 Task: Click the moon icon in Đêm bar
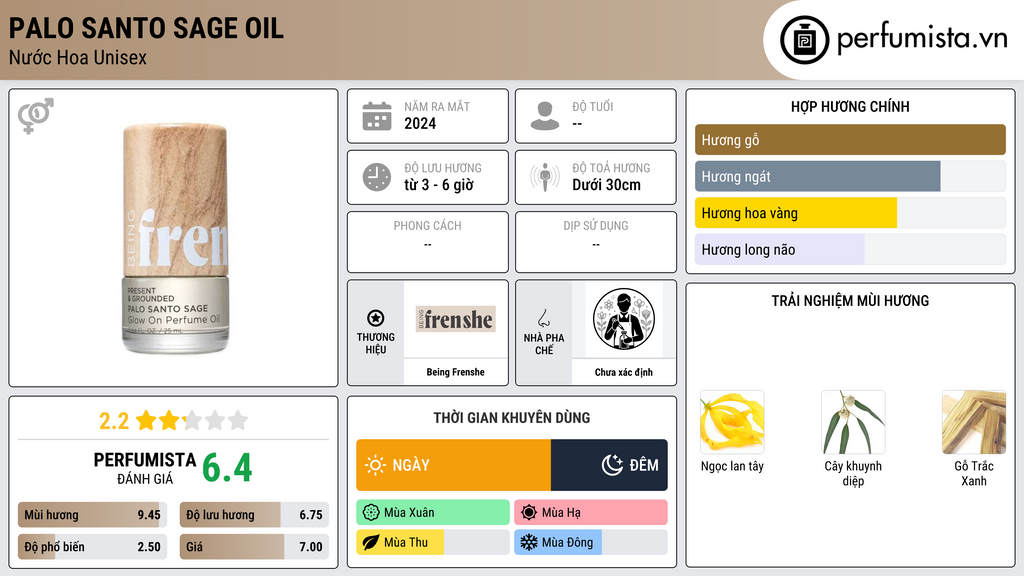tap(612, 465)
